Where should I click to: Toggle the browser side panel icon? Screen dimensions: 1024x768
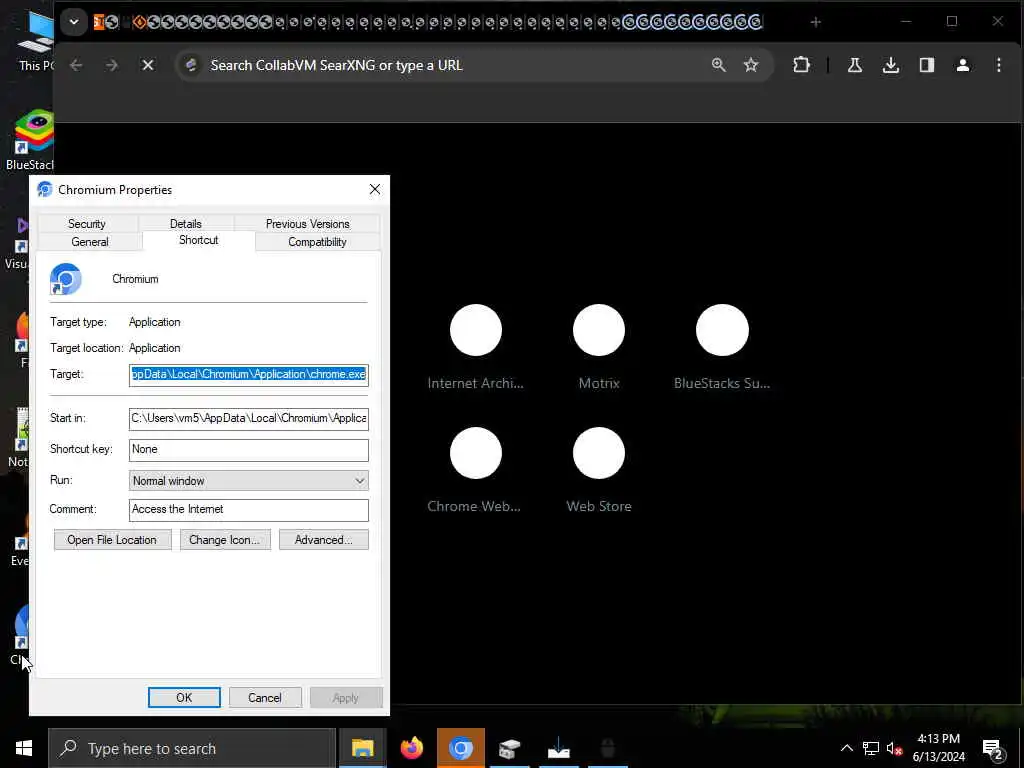point(927,65)
